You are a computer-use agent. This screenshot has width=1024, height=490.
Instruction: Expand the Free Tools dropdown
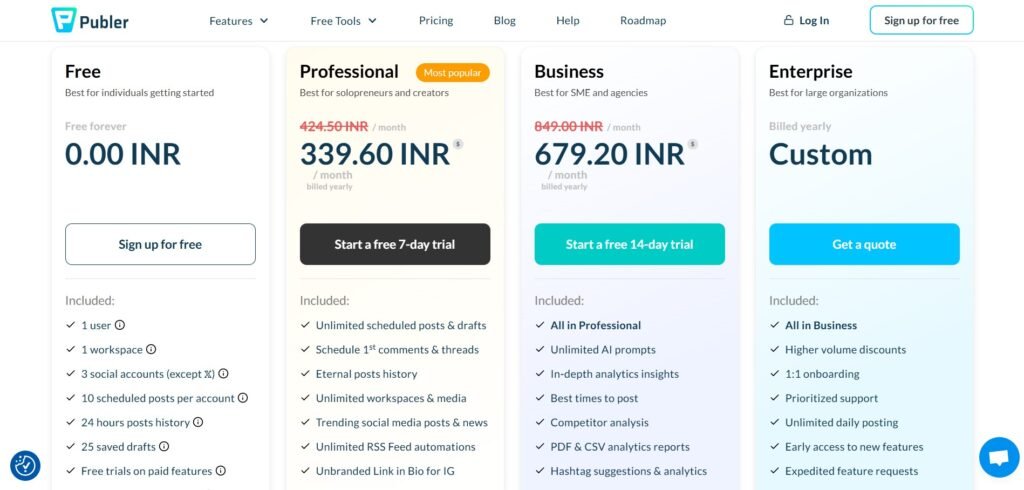[x=343, y=20]
